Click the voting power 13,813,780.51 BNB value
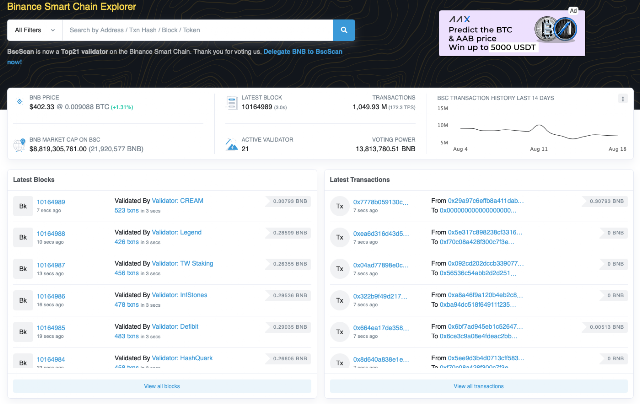640x404 pixels. click(385, 149)
